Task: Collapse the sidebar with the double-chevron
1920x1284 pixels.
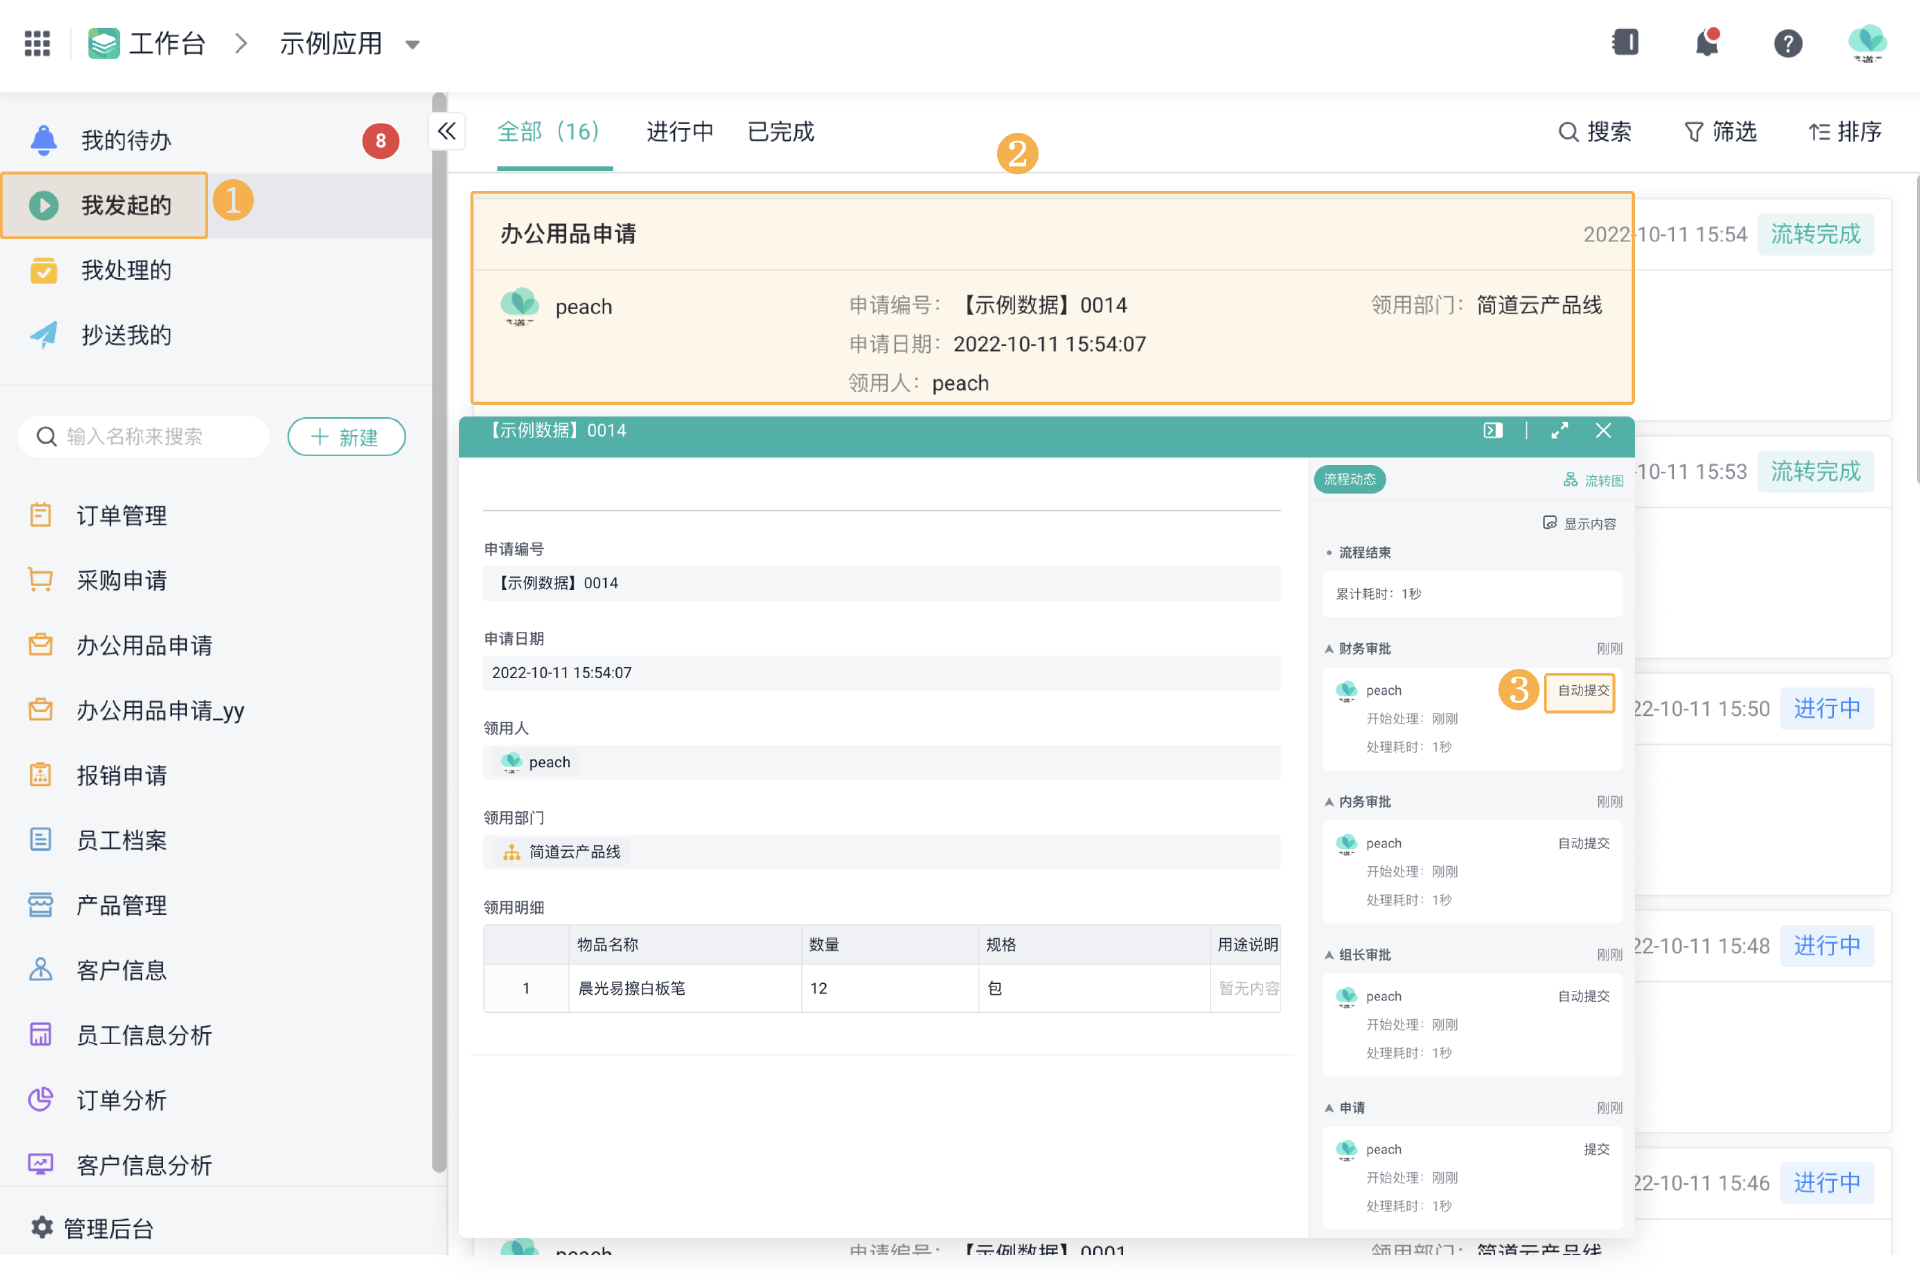Action: pos(446,131)
